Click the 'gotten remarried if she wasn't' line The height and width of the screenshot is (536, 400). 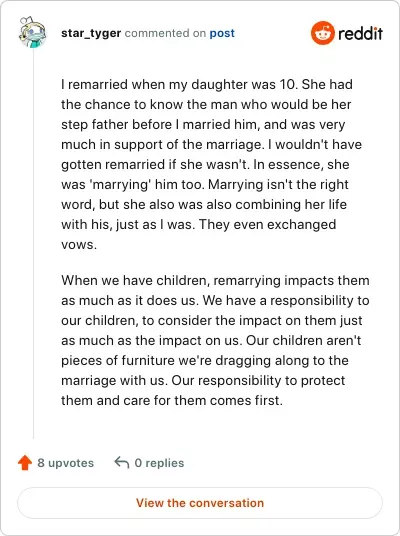(205, 164)
